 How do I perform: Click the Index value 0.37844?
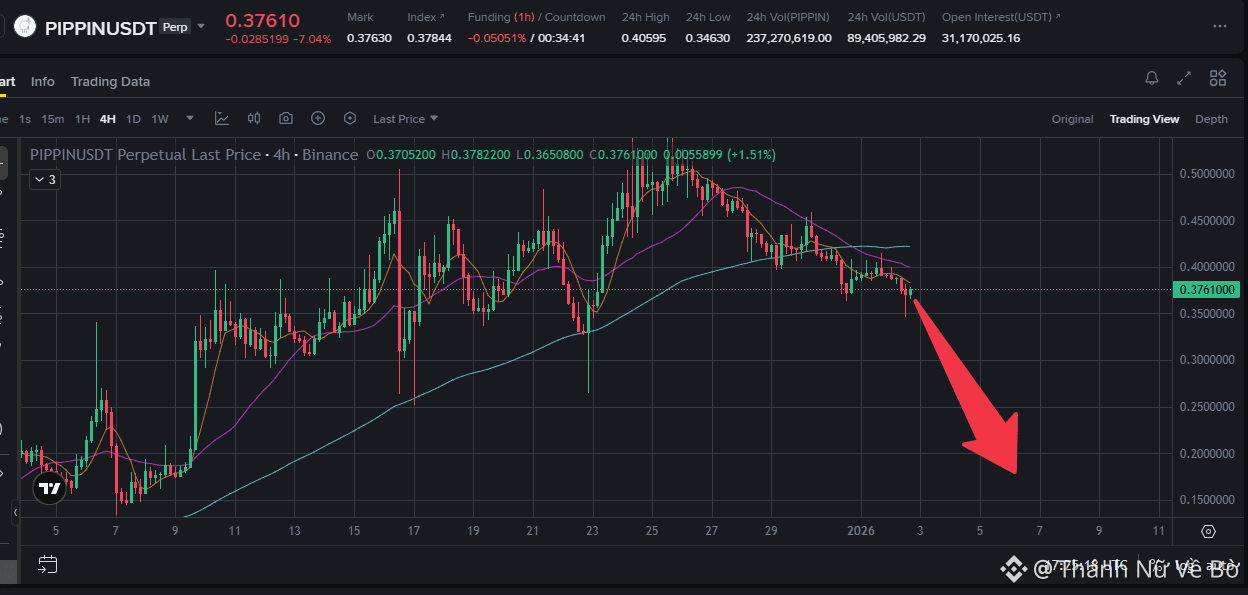(x=429, y=38)
